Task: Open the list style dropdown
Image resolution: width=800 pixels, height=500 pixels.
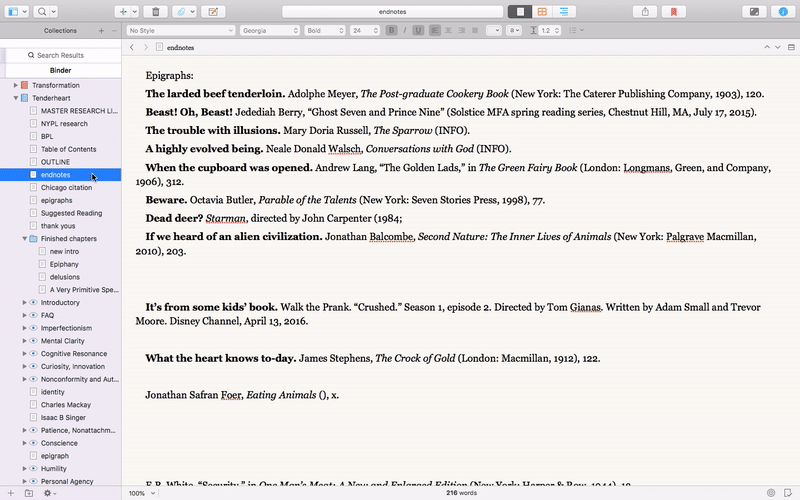Action: click(576, 31)
